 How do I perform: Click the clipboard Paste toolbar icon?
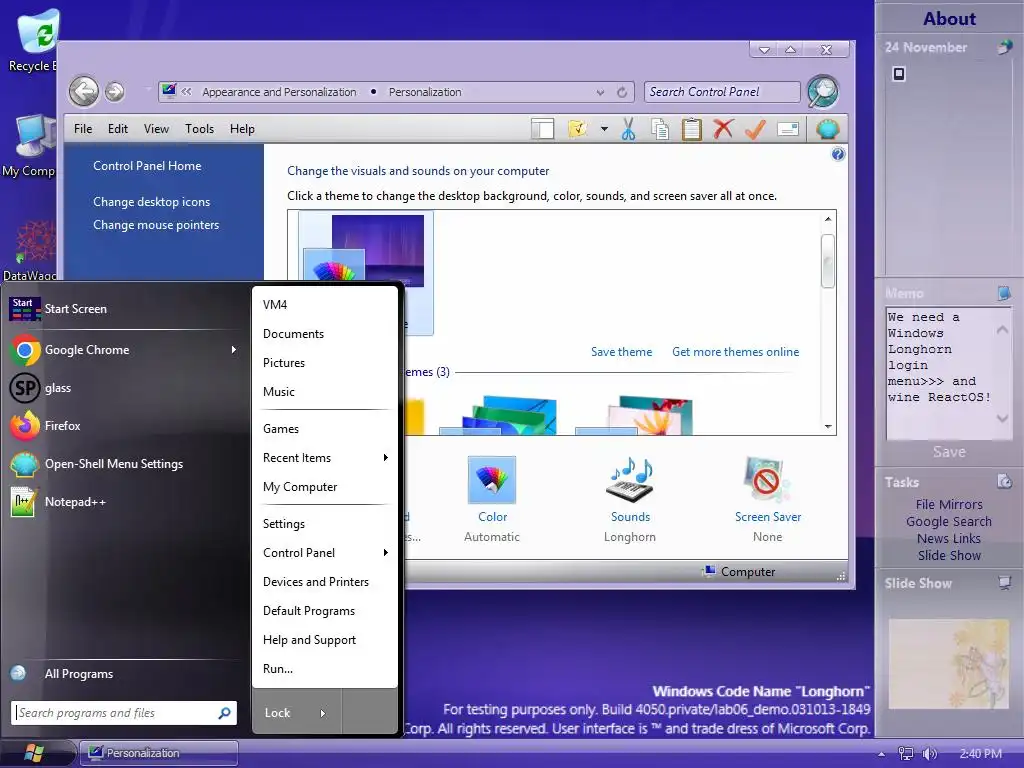[x=692, y=129]
